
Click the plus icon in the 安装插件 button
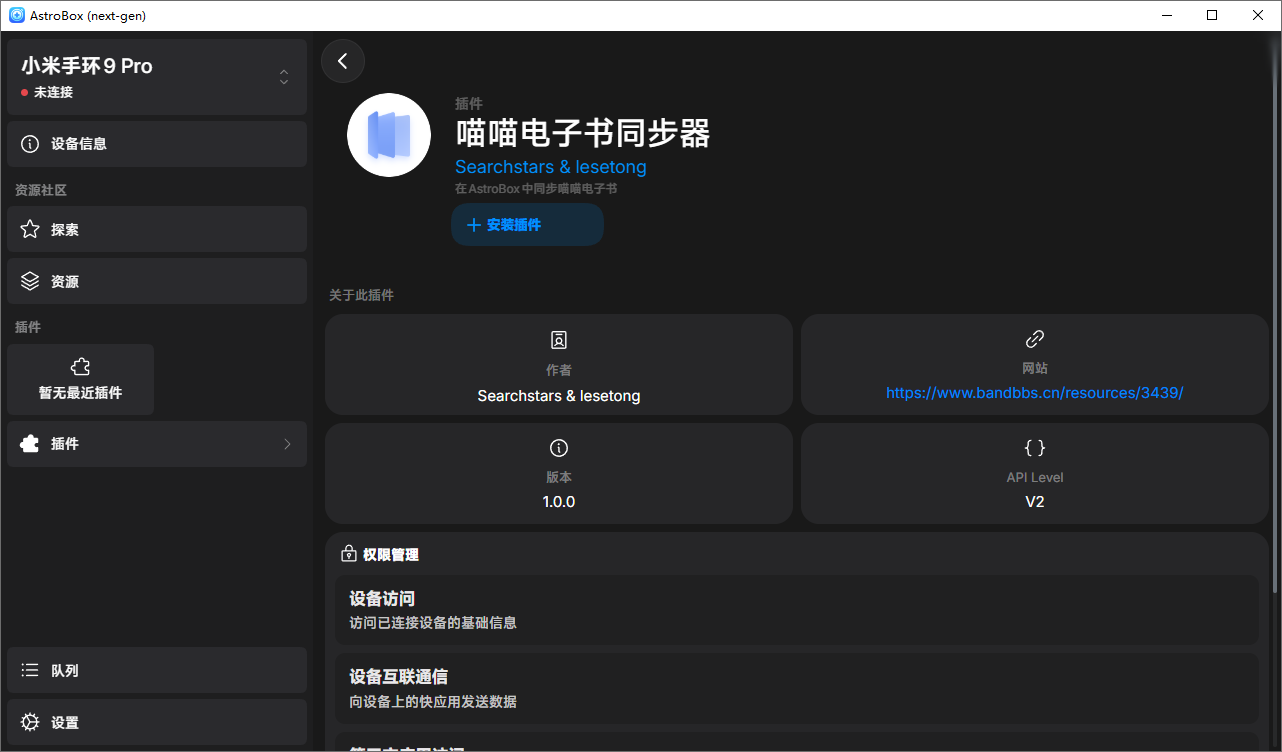pos(474,225)
